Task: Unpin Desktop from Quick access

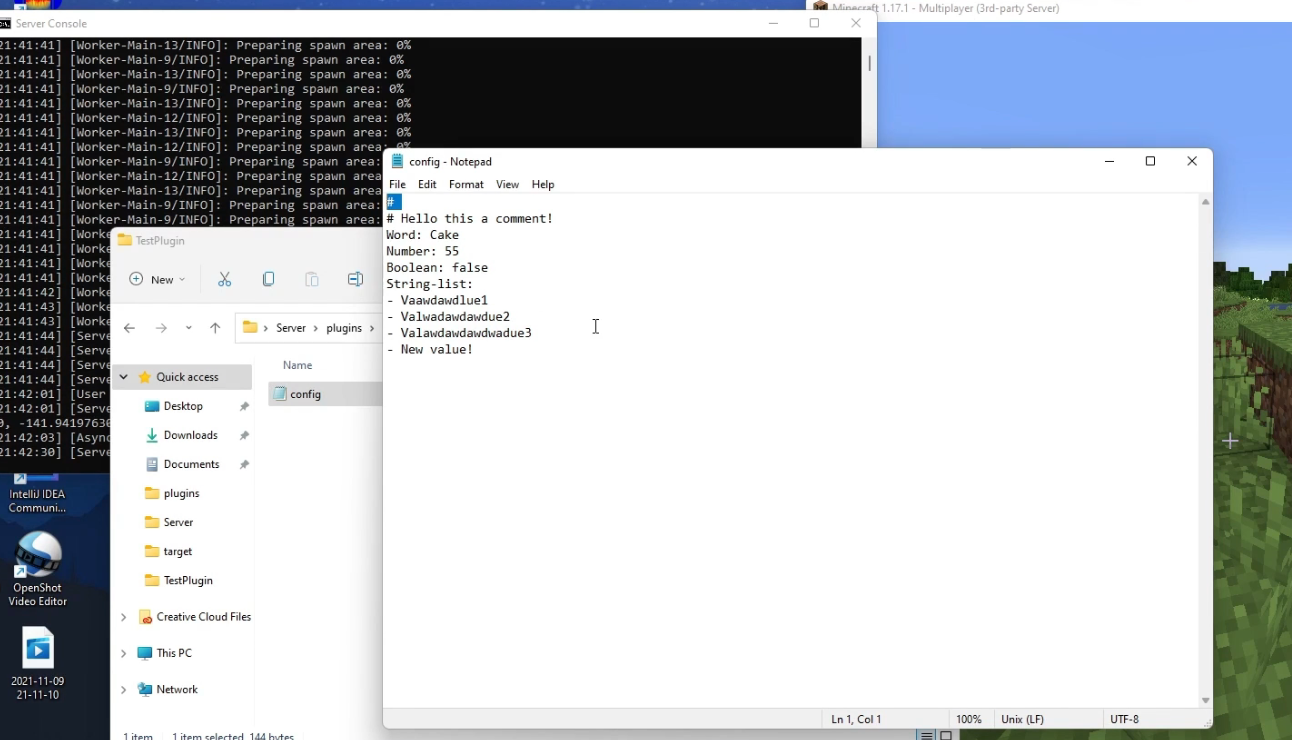Action: (244, 407)
